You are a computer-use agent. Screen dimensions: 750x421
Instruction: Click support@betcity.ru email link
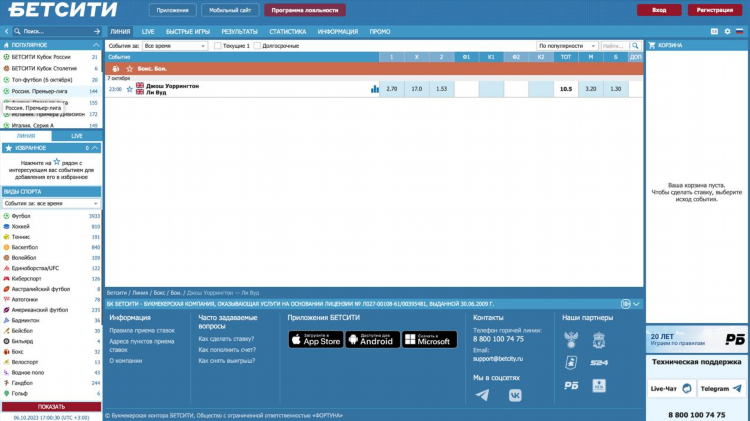pyautogui.click(x=498, y=359)
